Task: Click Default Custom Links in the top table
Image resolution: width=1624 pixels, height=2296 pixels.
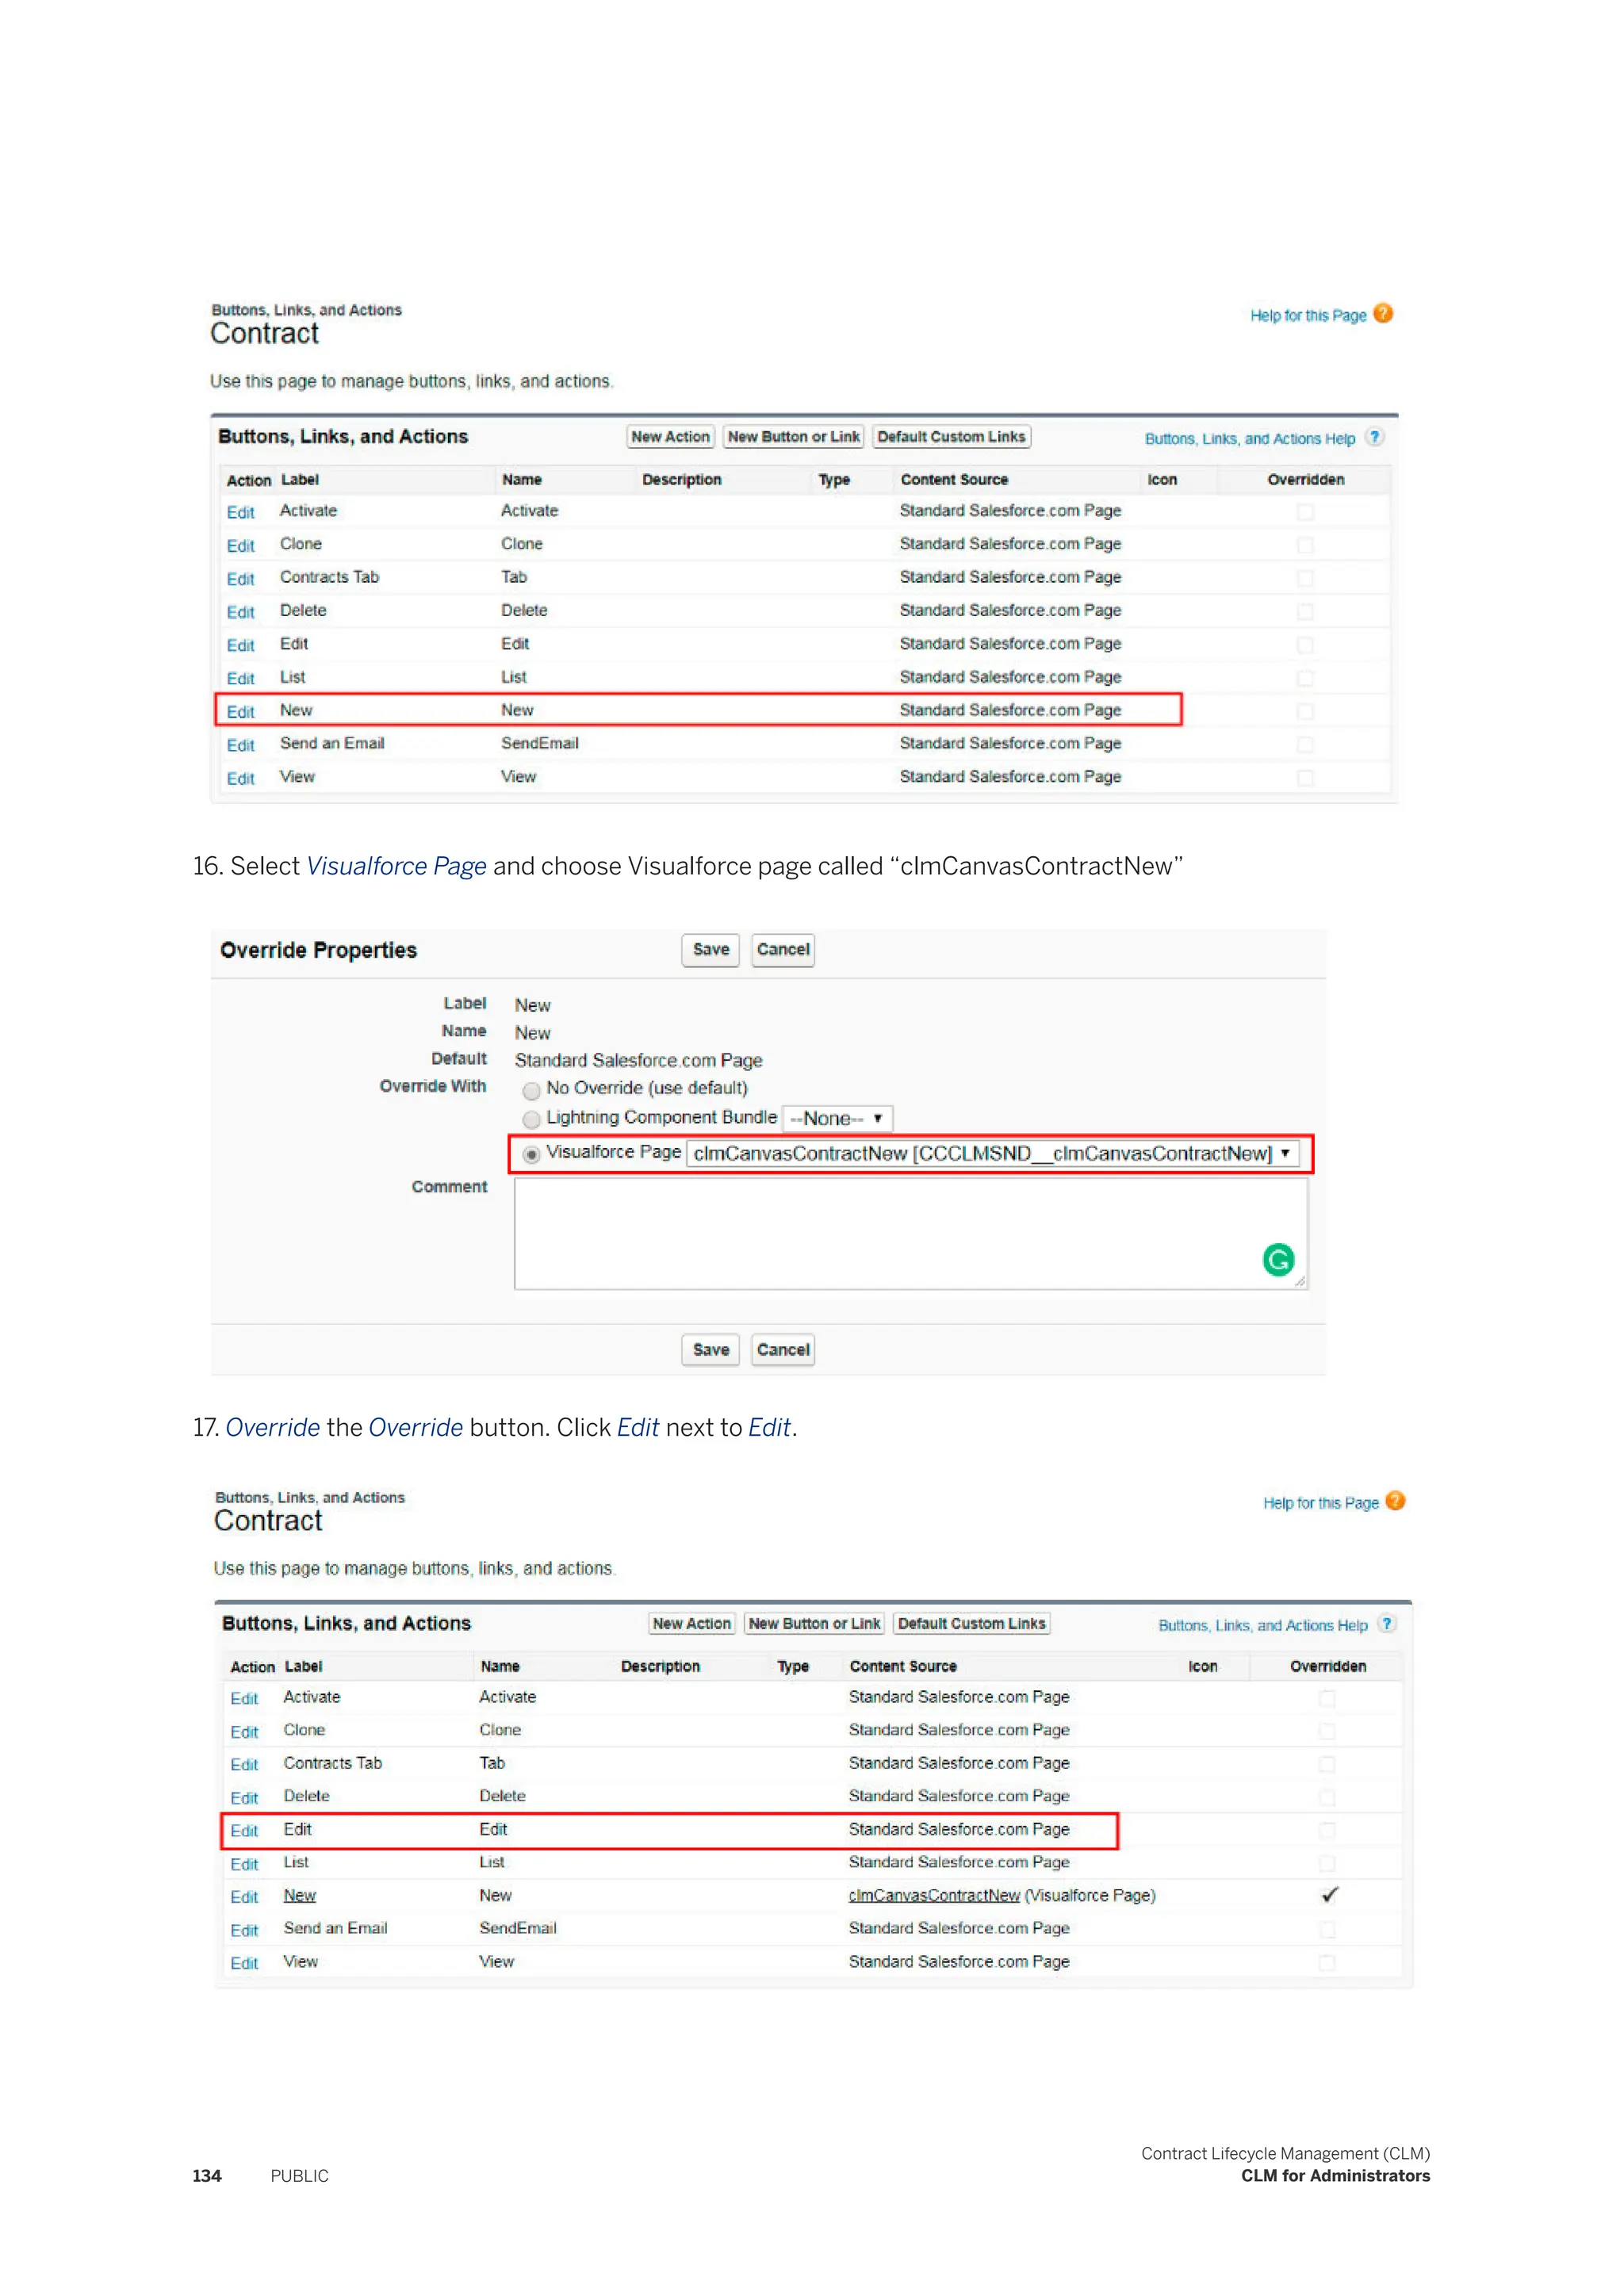Action: (x=952, y=437)
